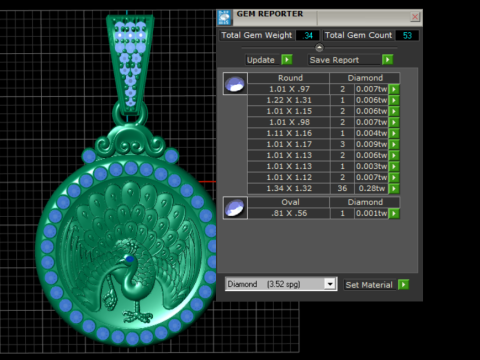Click green arrow for 1.34 X 1.32 row
This screenshot has height=360, width=480.
click(x=394, y=188)
